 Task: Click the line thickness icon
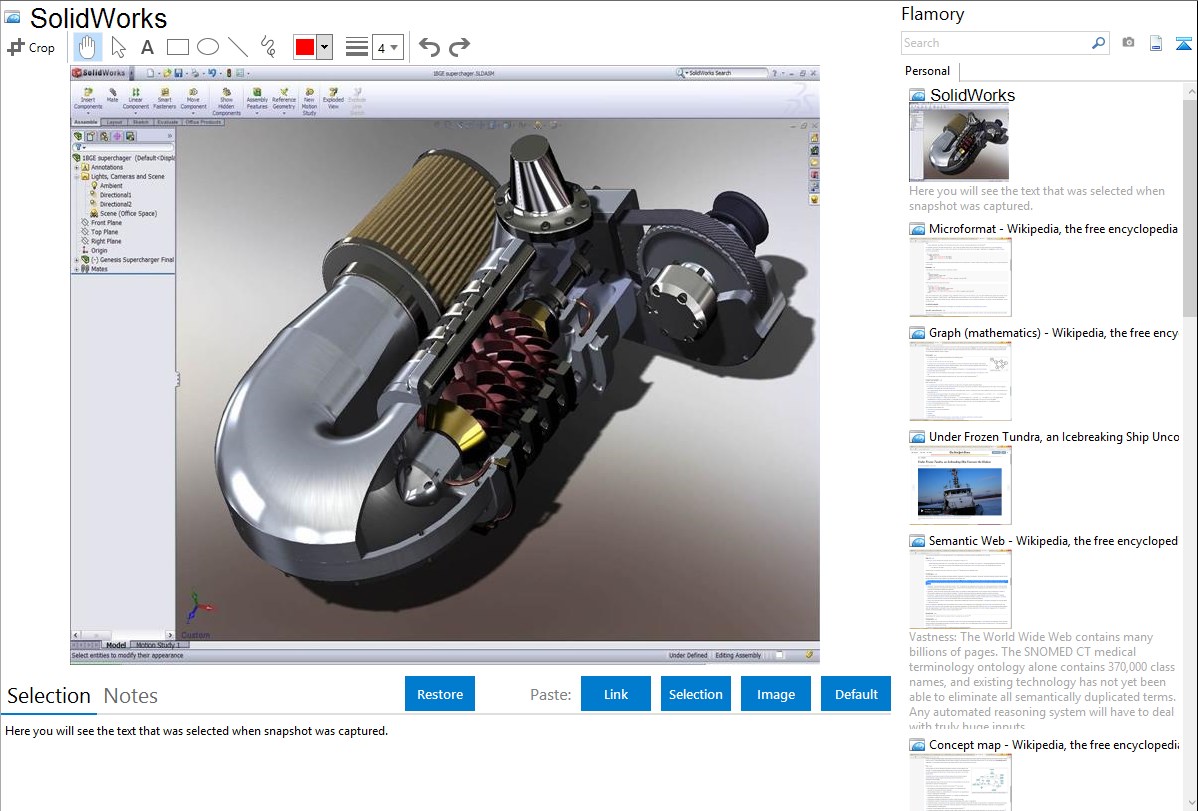pos(356,47)
